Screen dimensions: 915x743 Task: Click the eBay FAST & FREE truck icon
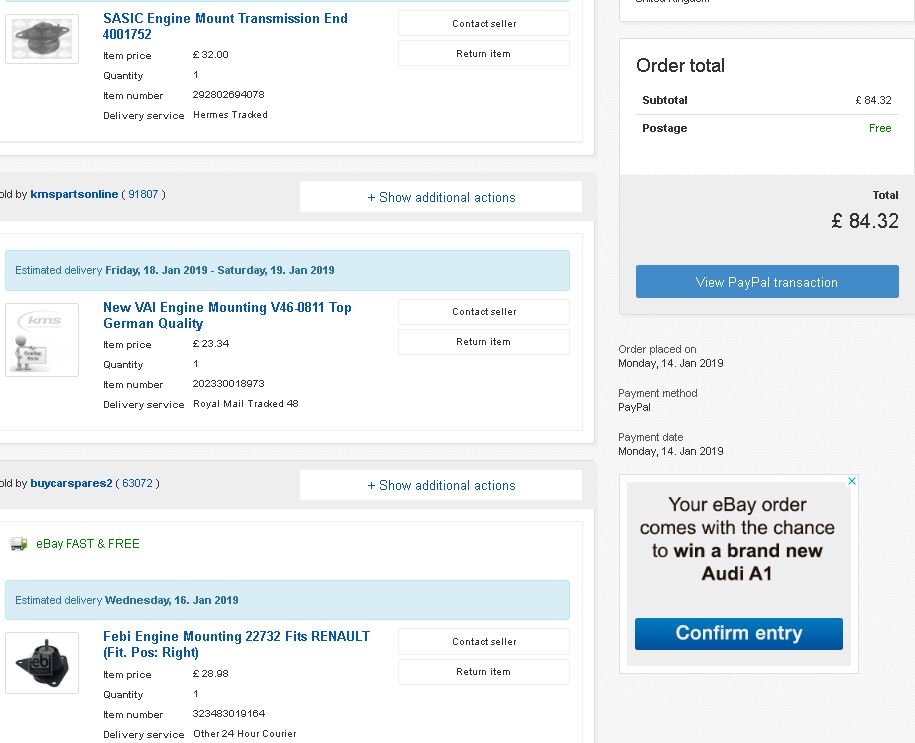tap(18, 544)
